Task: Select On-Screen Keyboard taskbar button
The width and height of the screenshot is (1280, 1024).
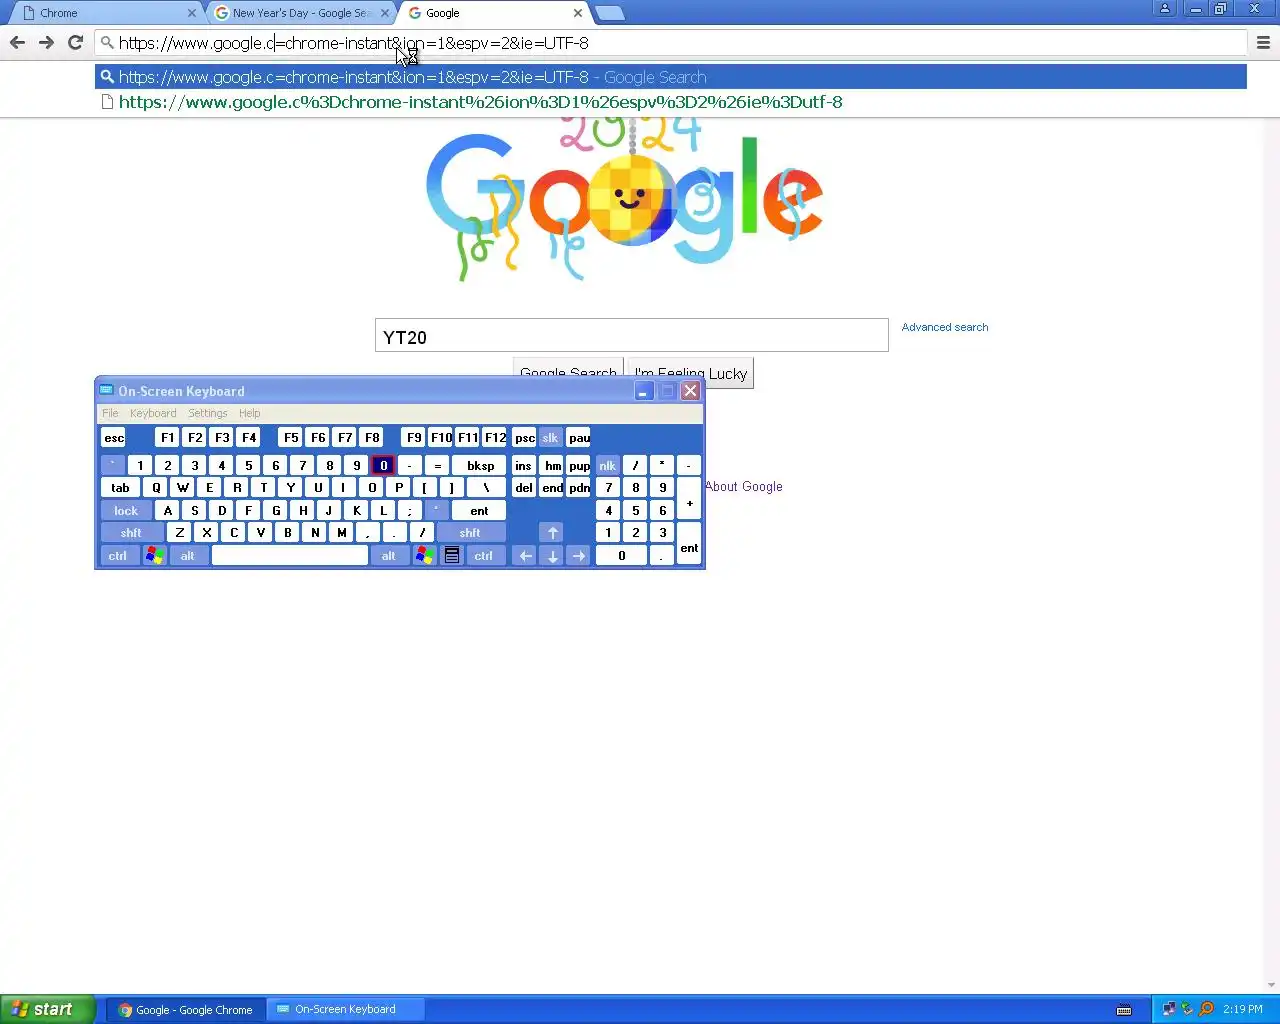Action: tap(347, 1010)
